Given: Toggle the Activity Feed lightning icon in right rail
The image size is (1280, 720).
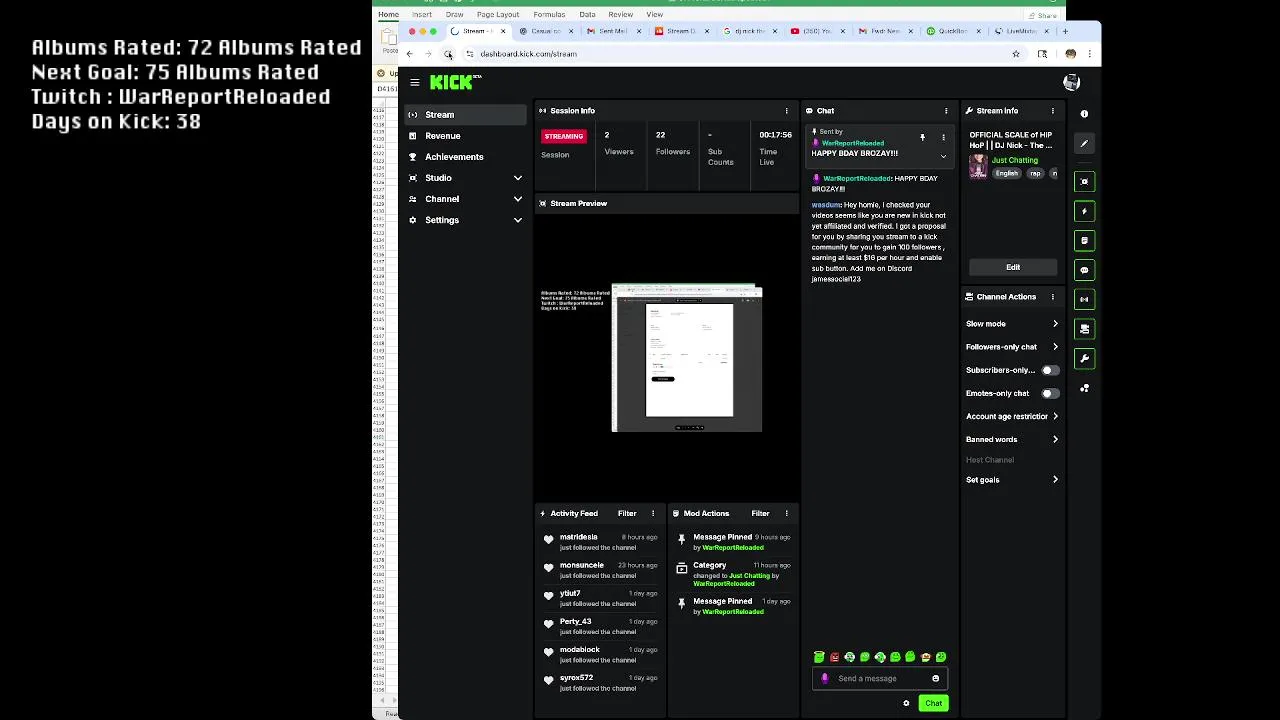Looking at the screenshot, I should click(1084, 211).
